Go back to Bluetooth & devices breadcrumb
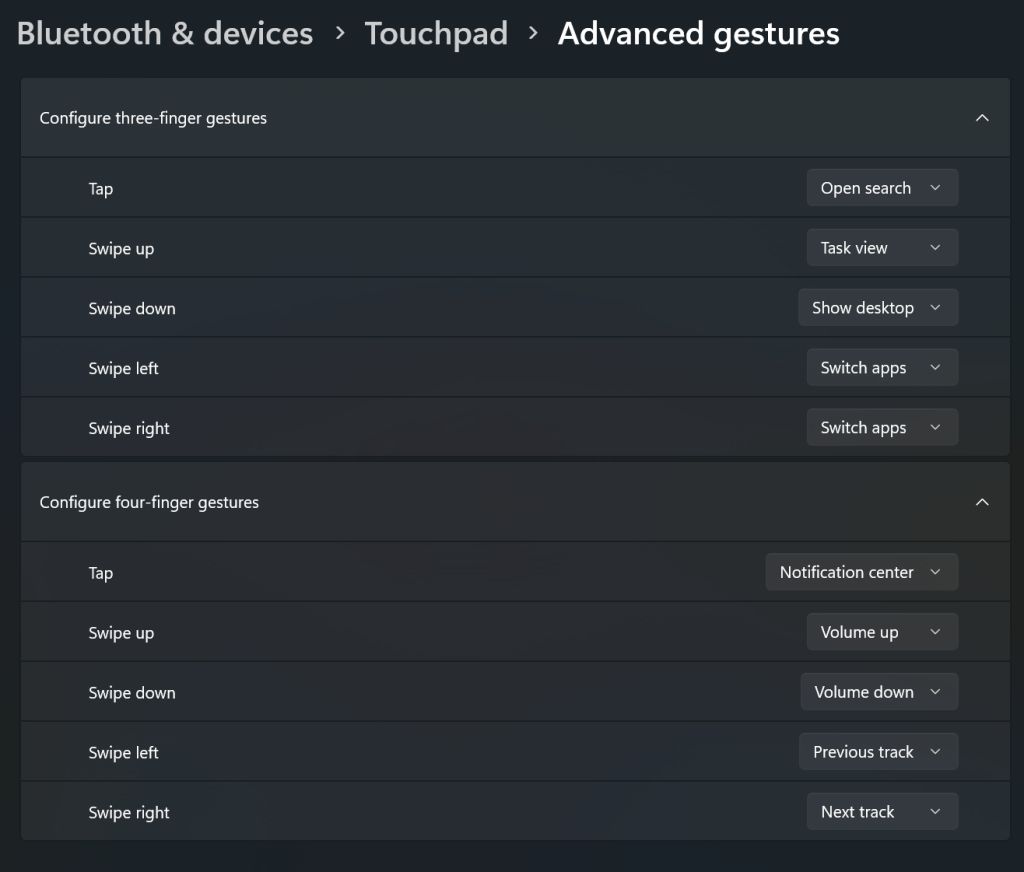This screenshot has width=1024, height=872. tap(165, 34)
